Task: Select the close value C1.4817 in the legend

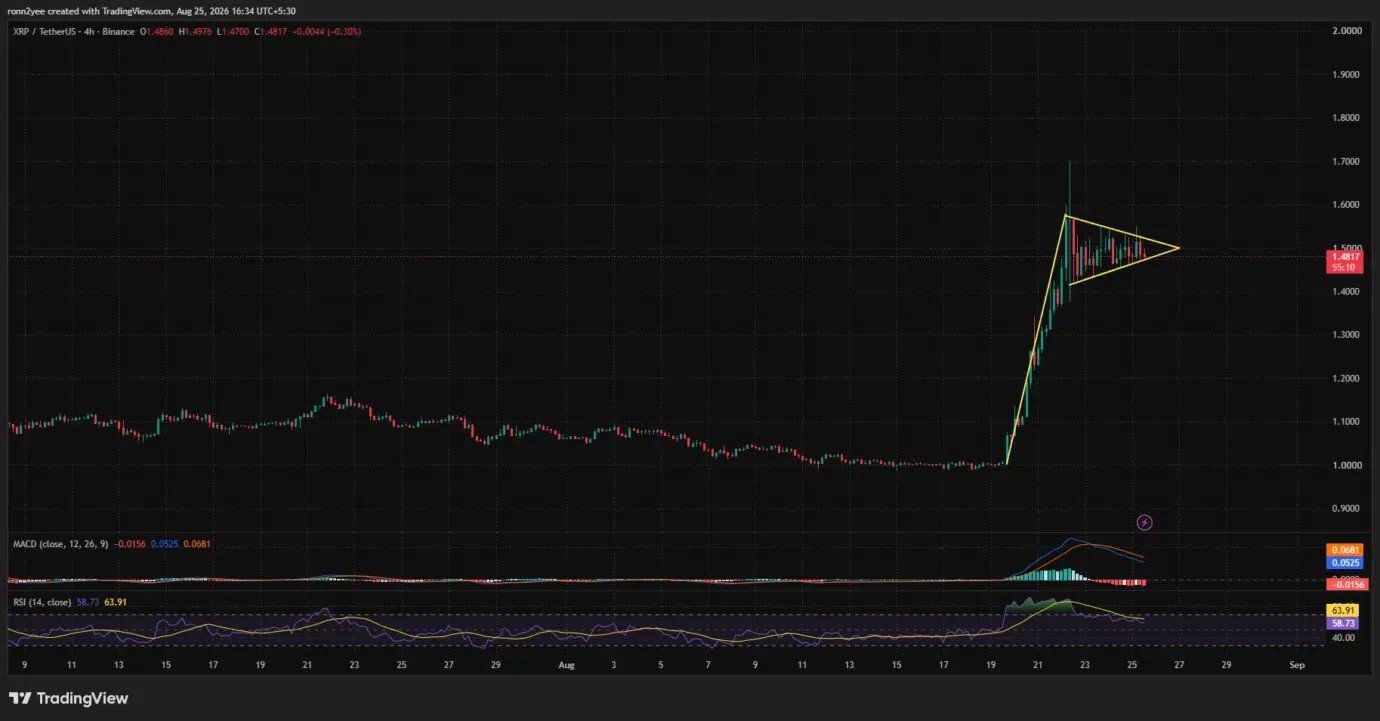Action: pos(270,32)
